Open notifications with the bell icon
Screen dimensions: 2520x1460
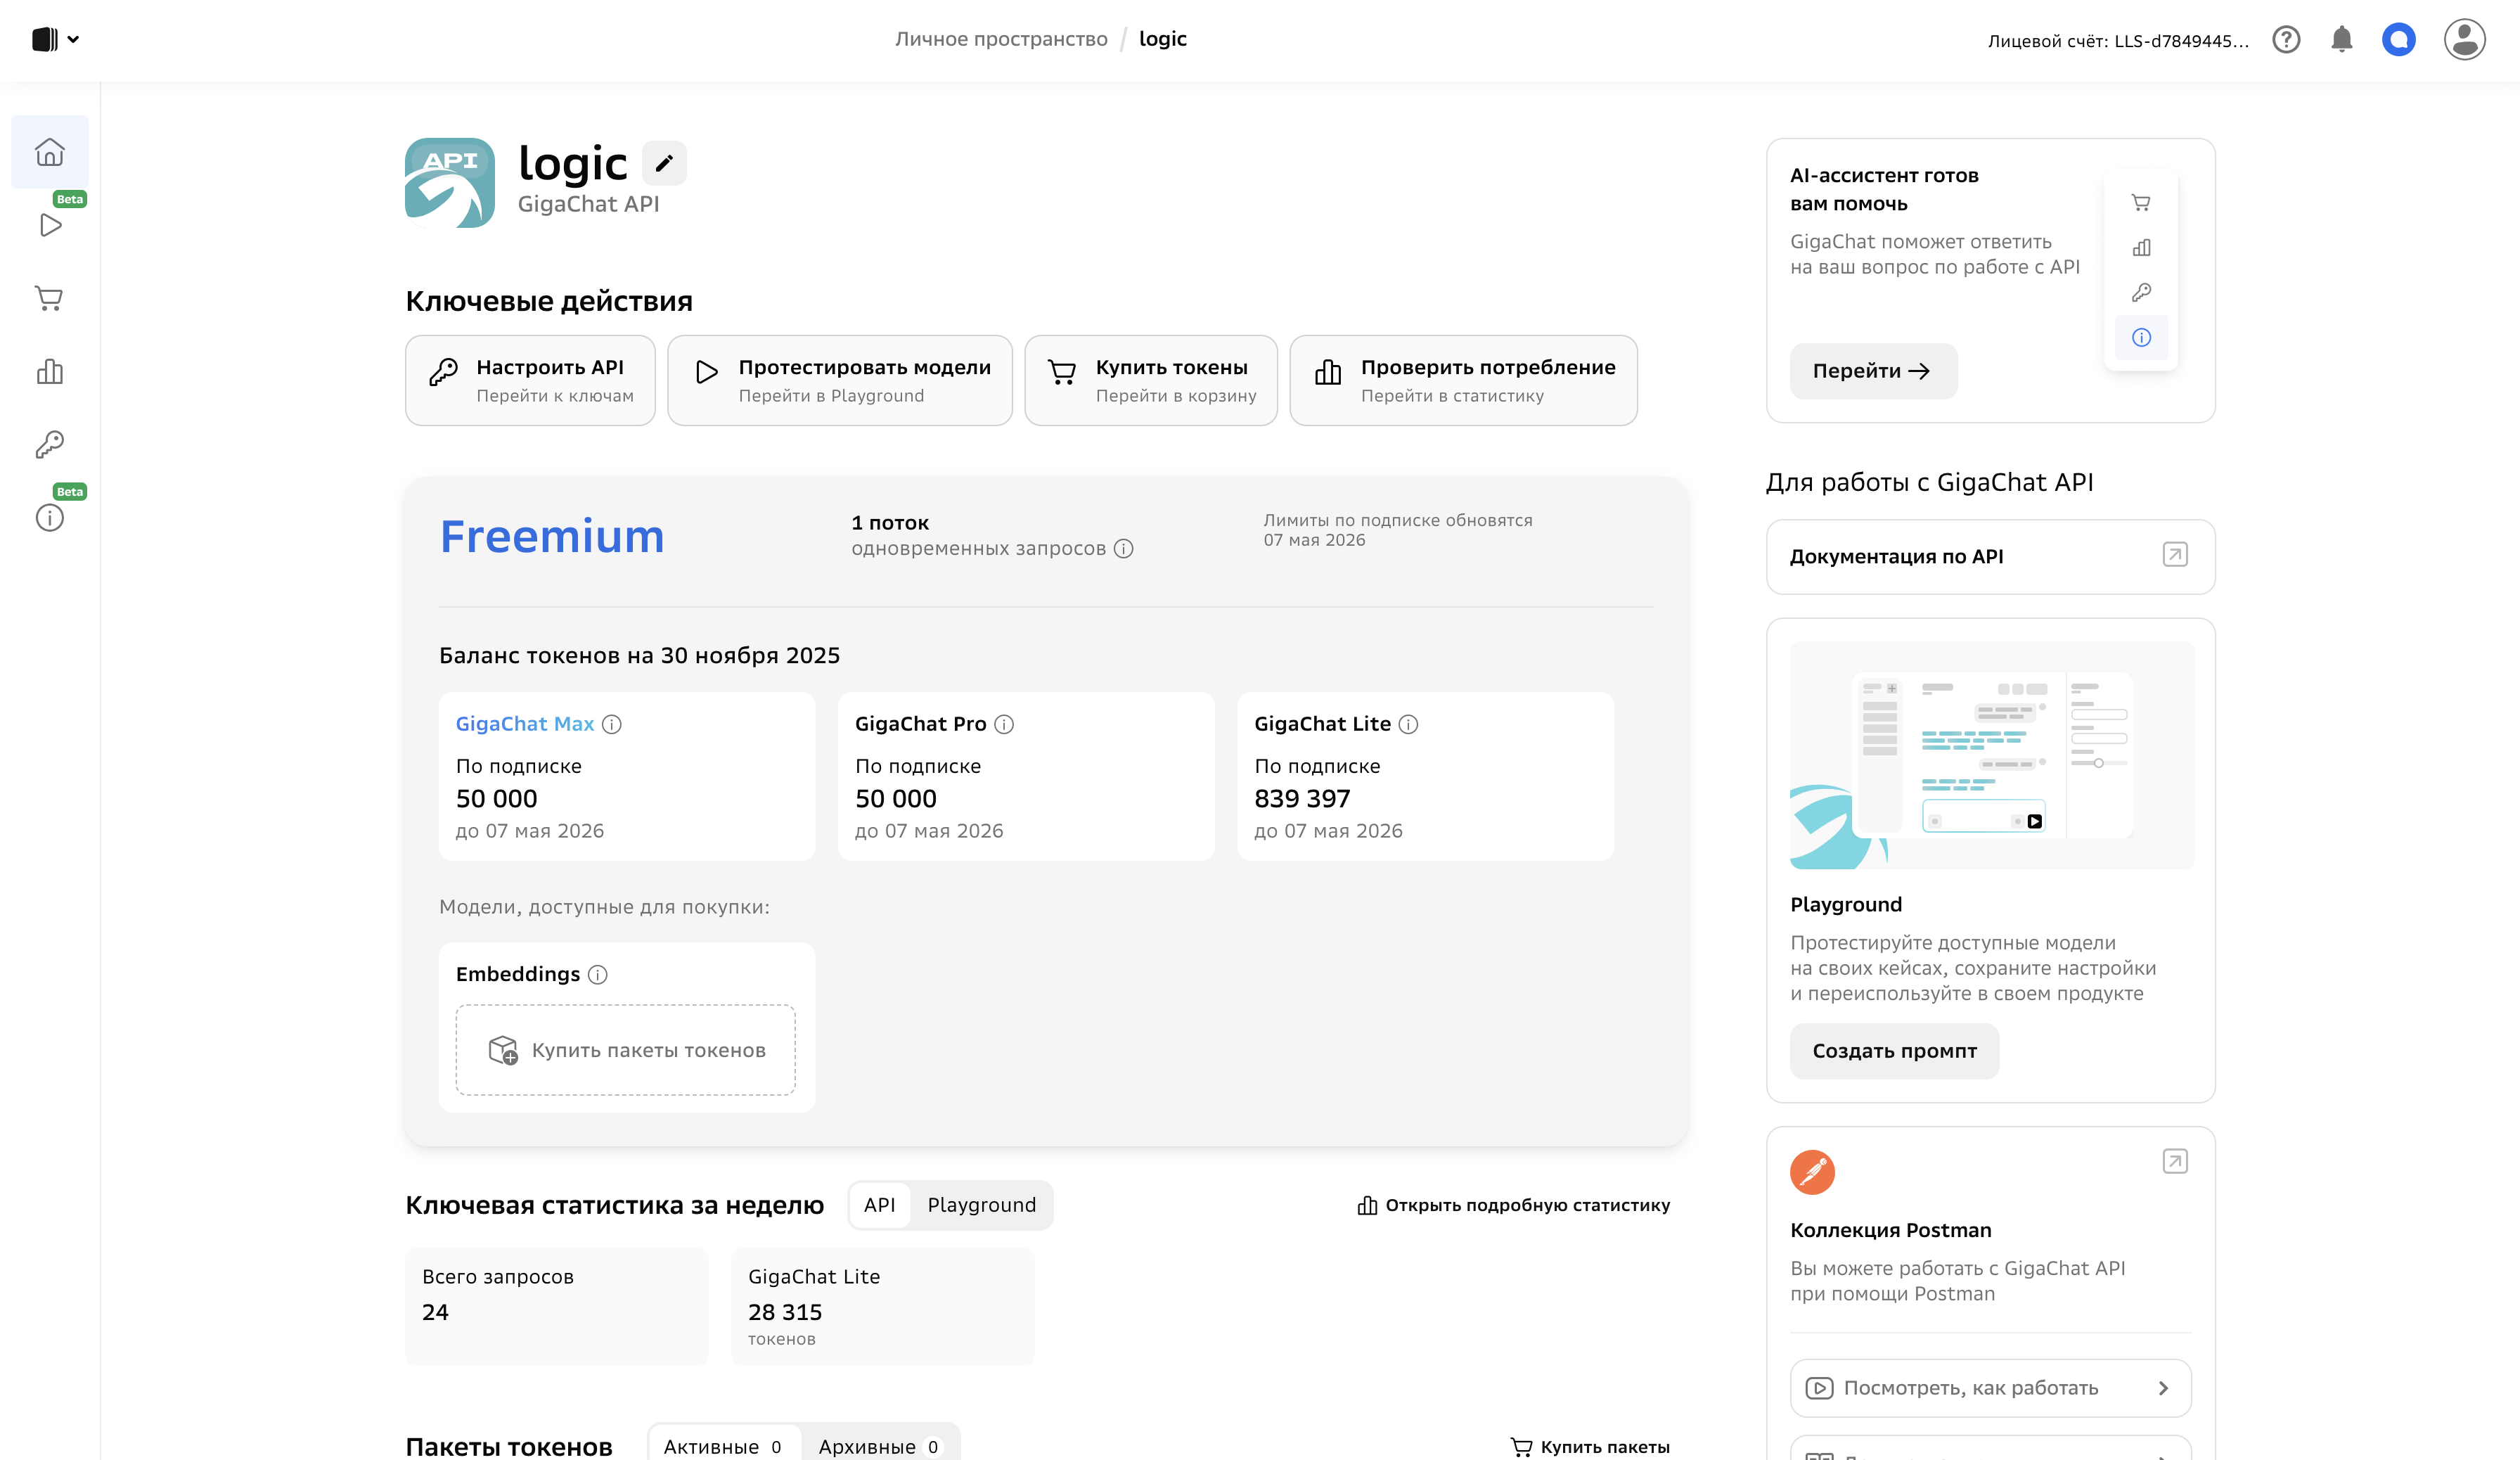click(2342, 40)
